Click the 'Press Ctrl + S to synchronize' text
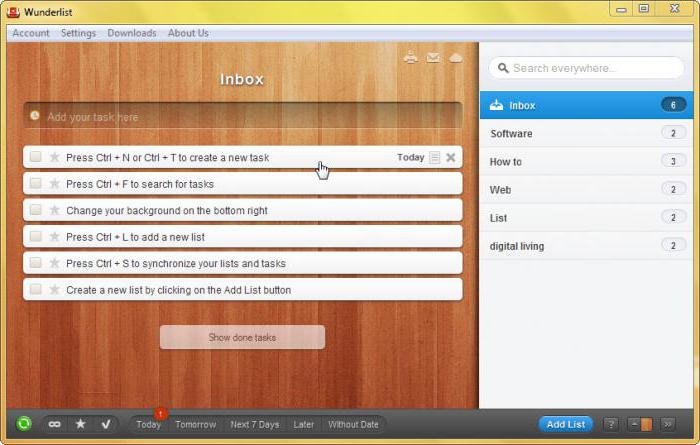Viewport: 700px width, 445px height. click(x=176, y=263)
